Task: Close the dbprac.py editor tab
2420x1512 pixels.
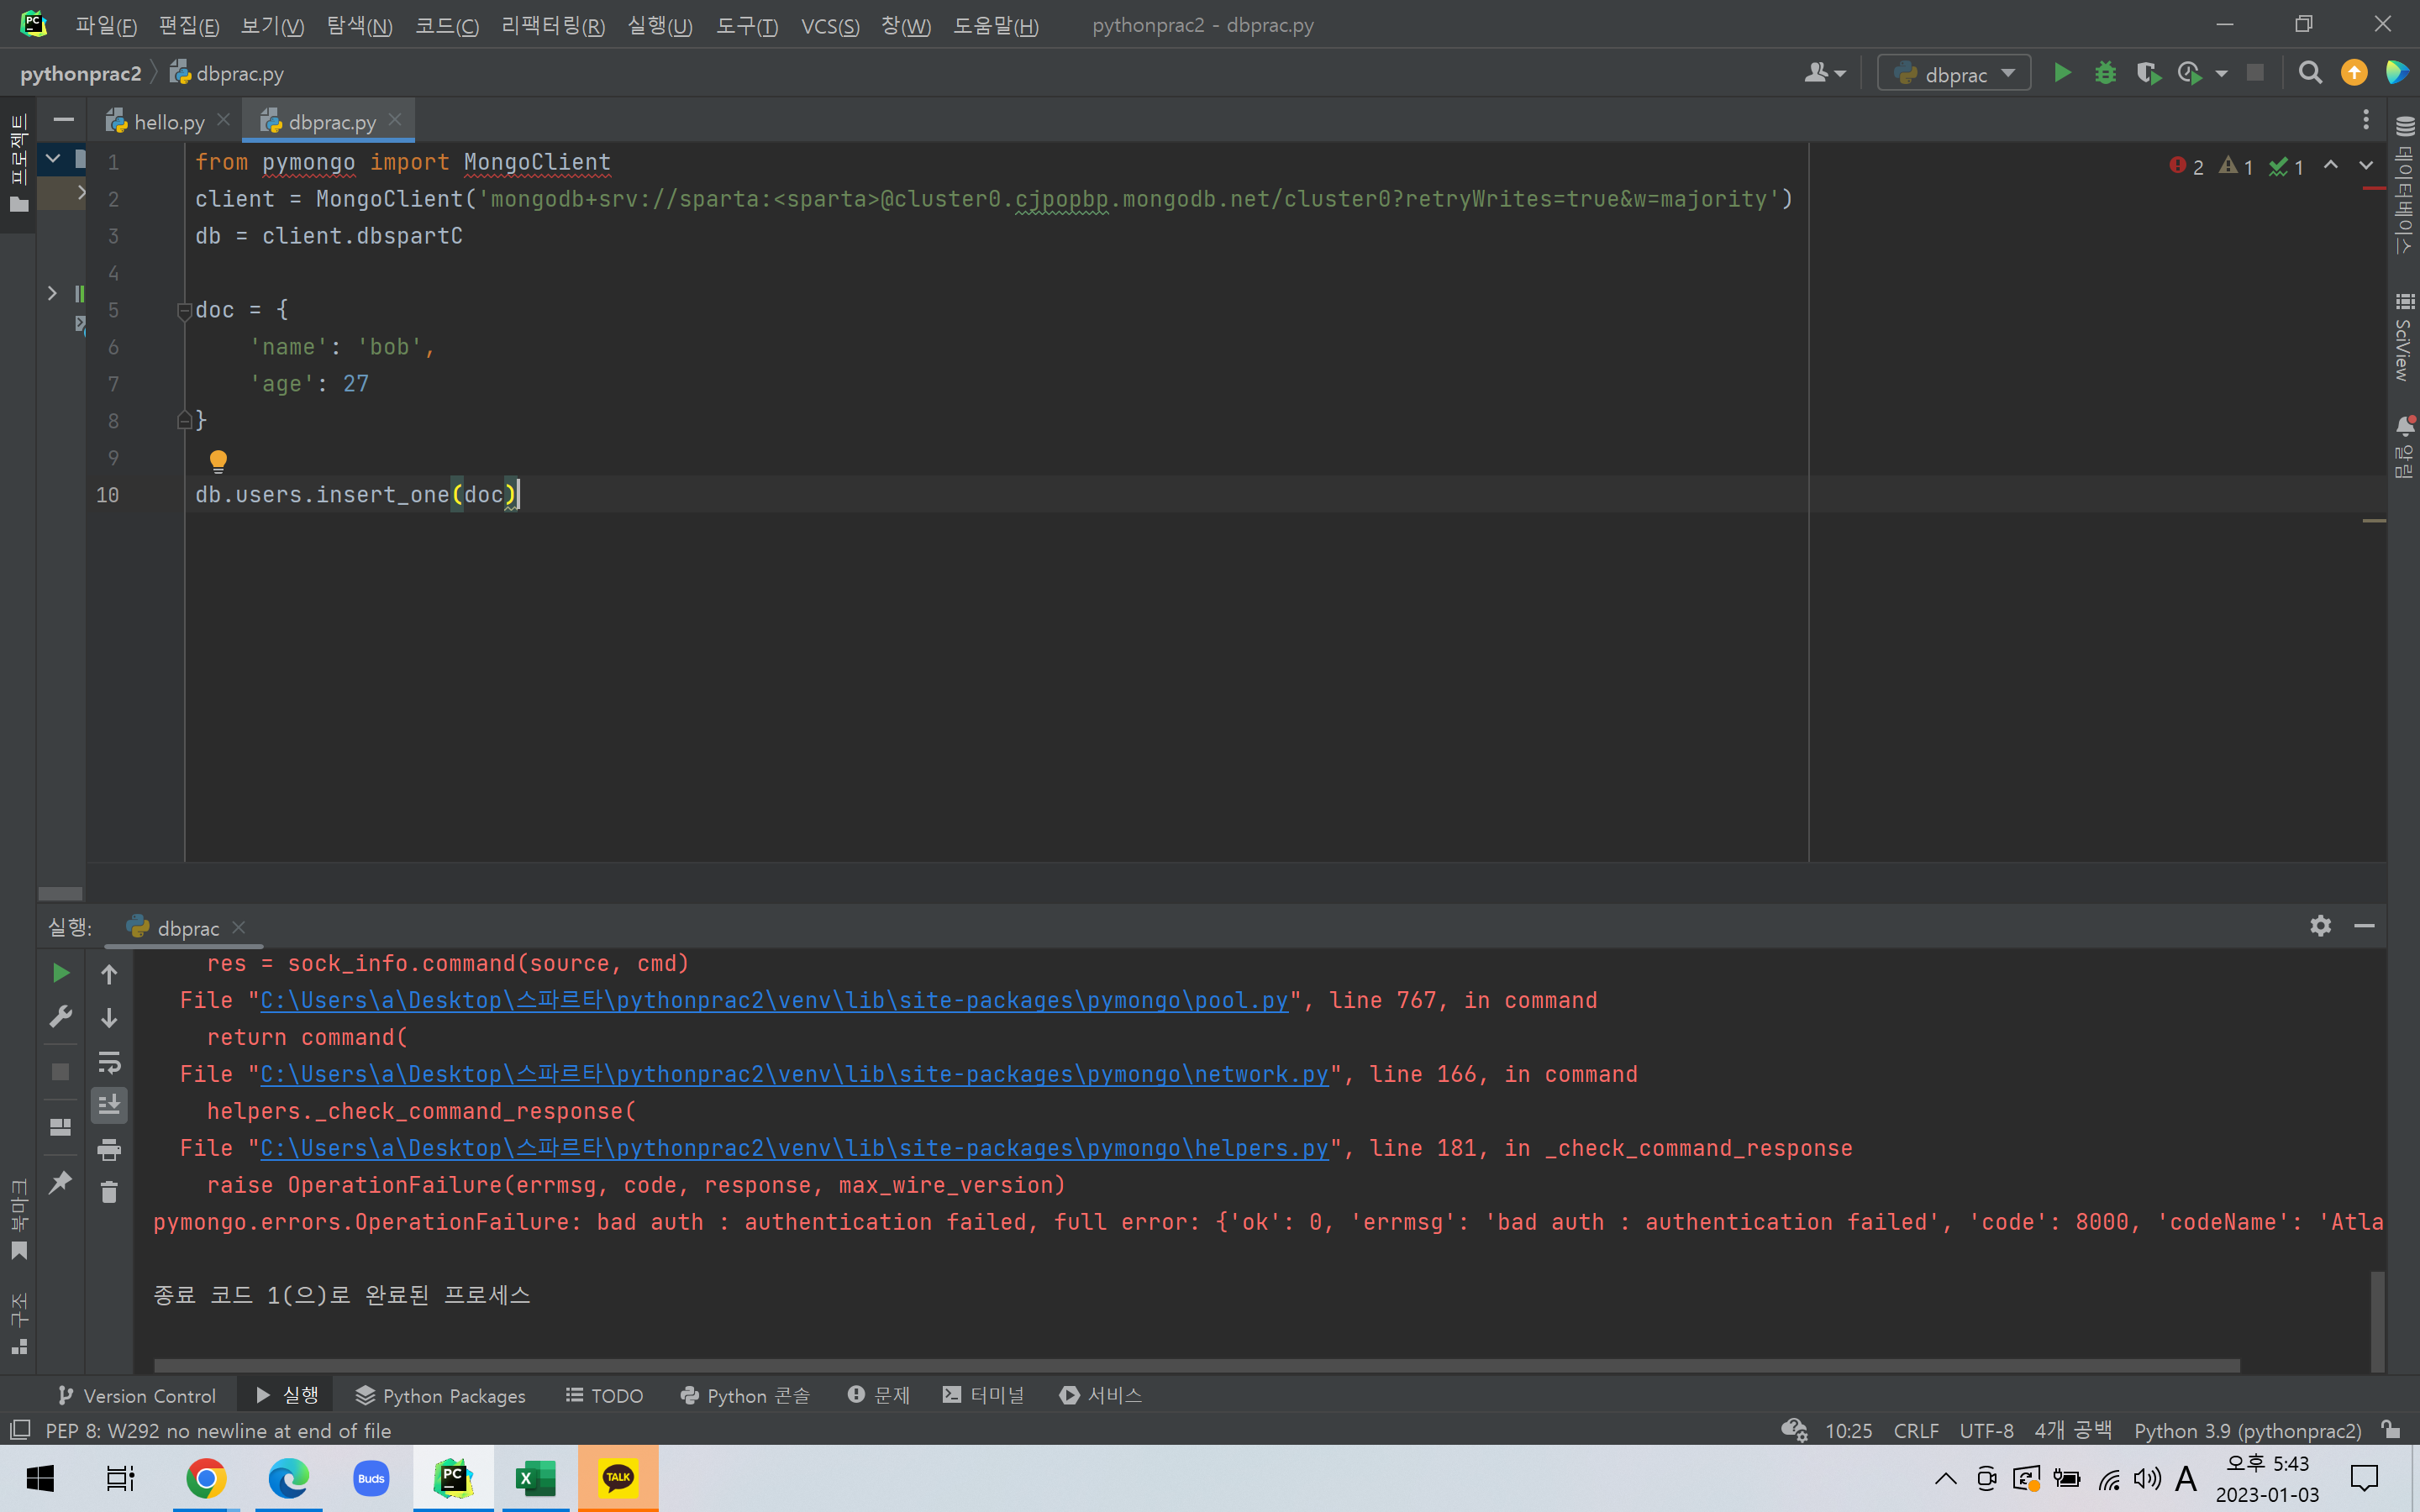Action: (395, 120)
